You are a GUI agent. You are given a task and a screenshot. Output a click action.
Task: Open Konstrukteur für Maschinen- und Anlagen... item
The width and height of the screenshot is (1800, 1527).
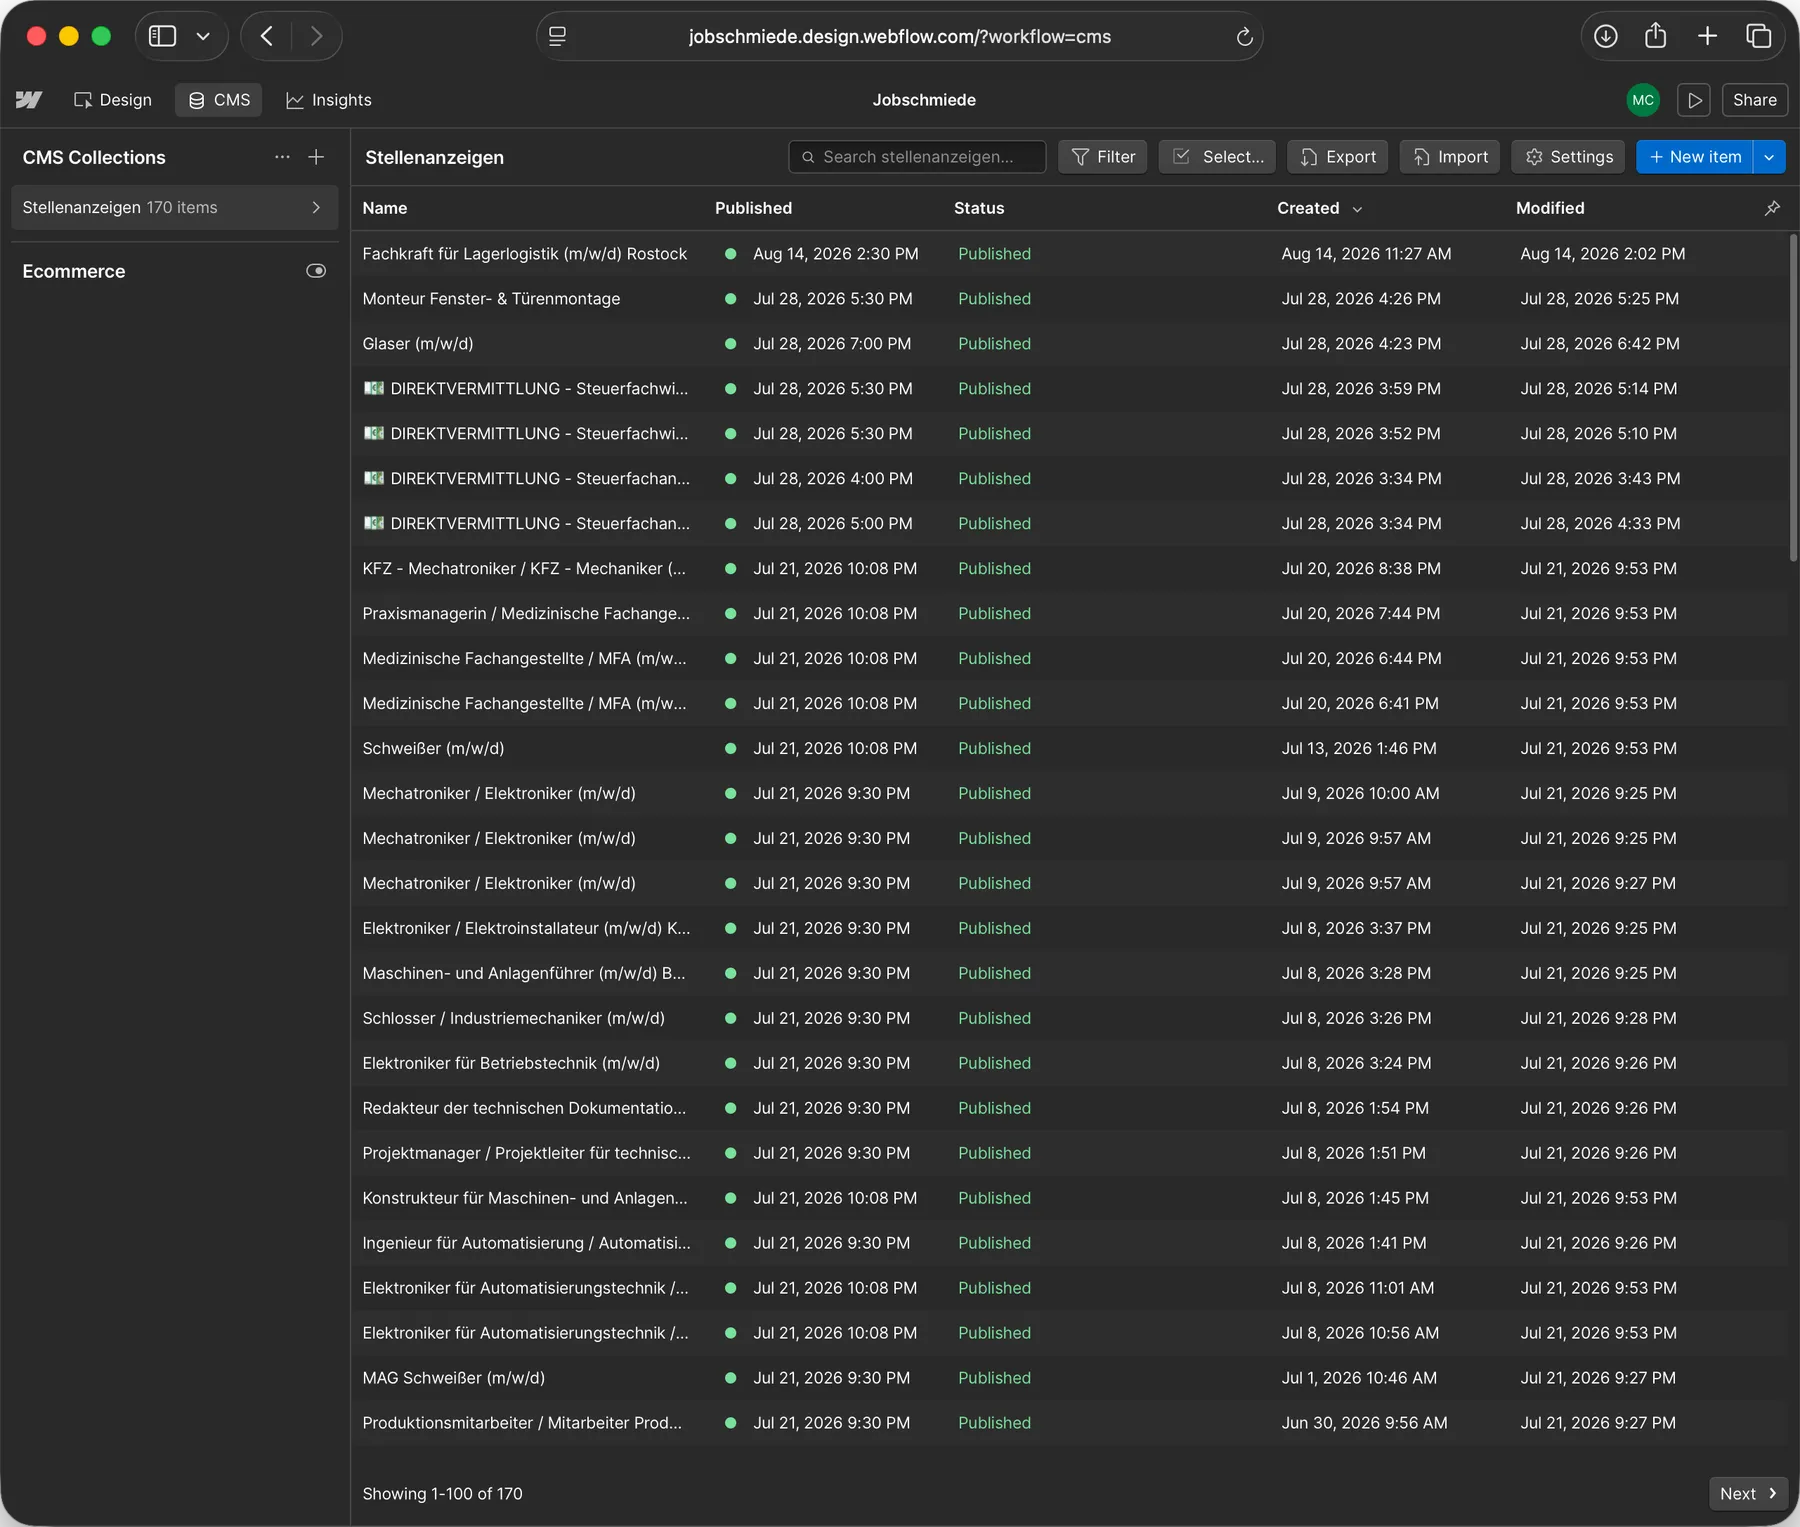(x=525, y=1198)
